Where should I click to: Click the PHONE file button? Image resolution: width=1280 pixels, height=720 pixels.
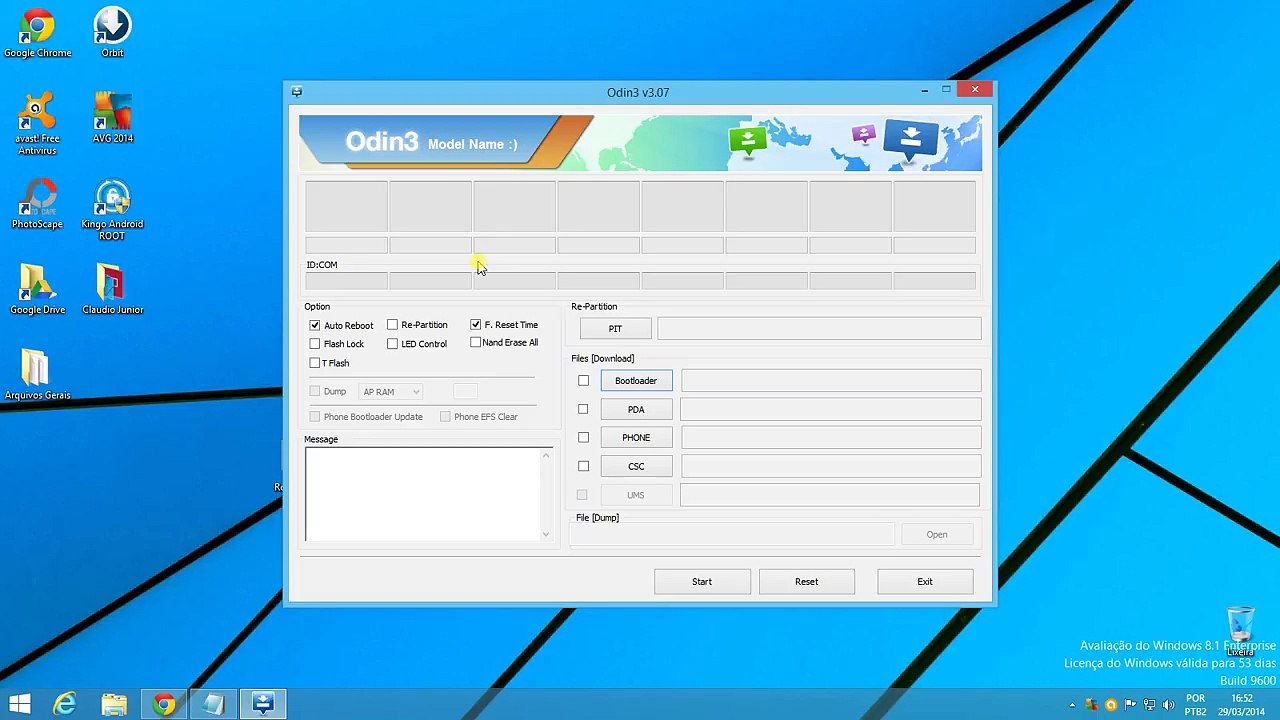pos(636,437)
